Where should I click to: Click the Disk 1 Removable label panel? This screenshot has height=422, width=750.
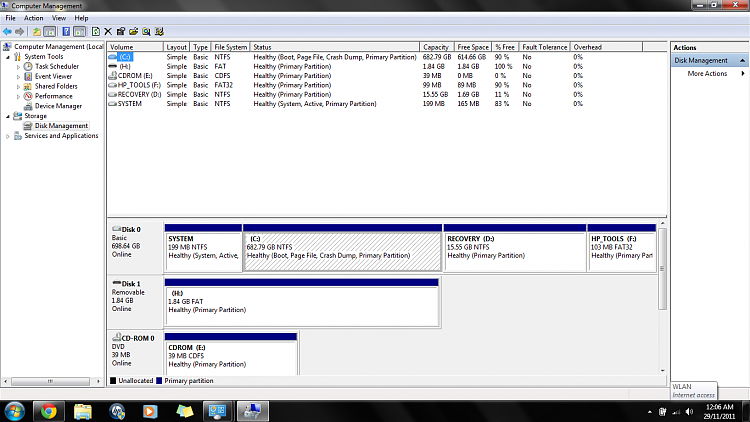tap(136, 302)
